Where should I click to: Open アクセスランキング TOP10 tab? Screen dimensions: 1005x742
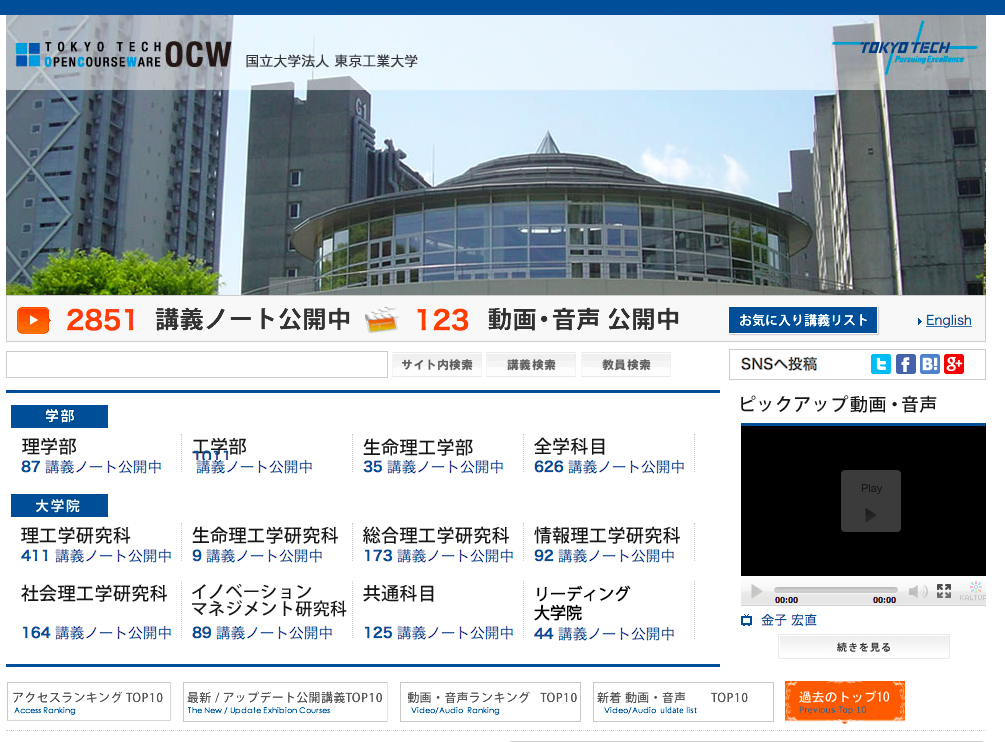(x=89, y=702)
